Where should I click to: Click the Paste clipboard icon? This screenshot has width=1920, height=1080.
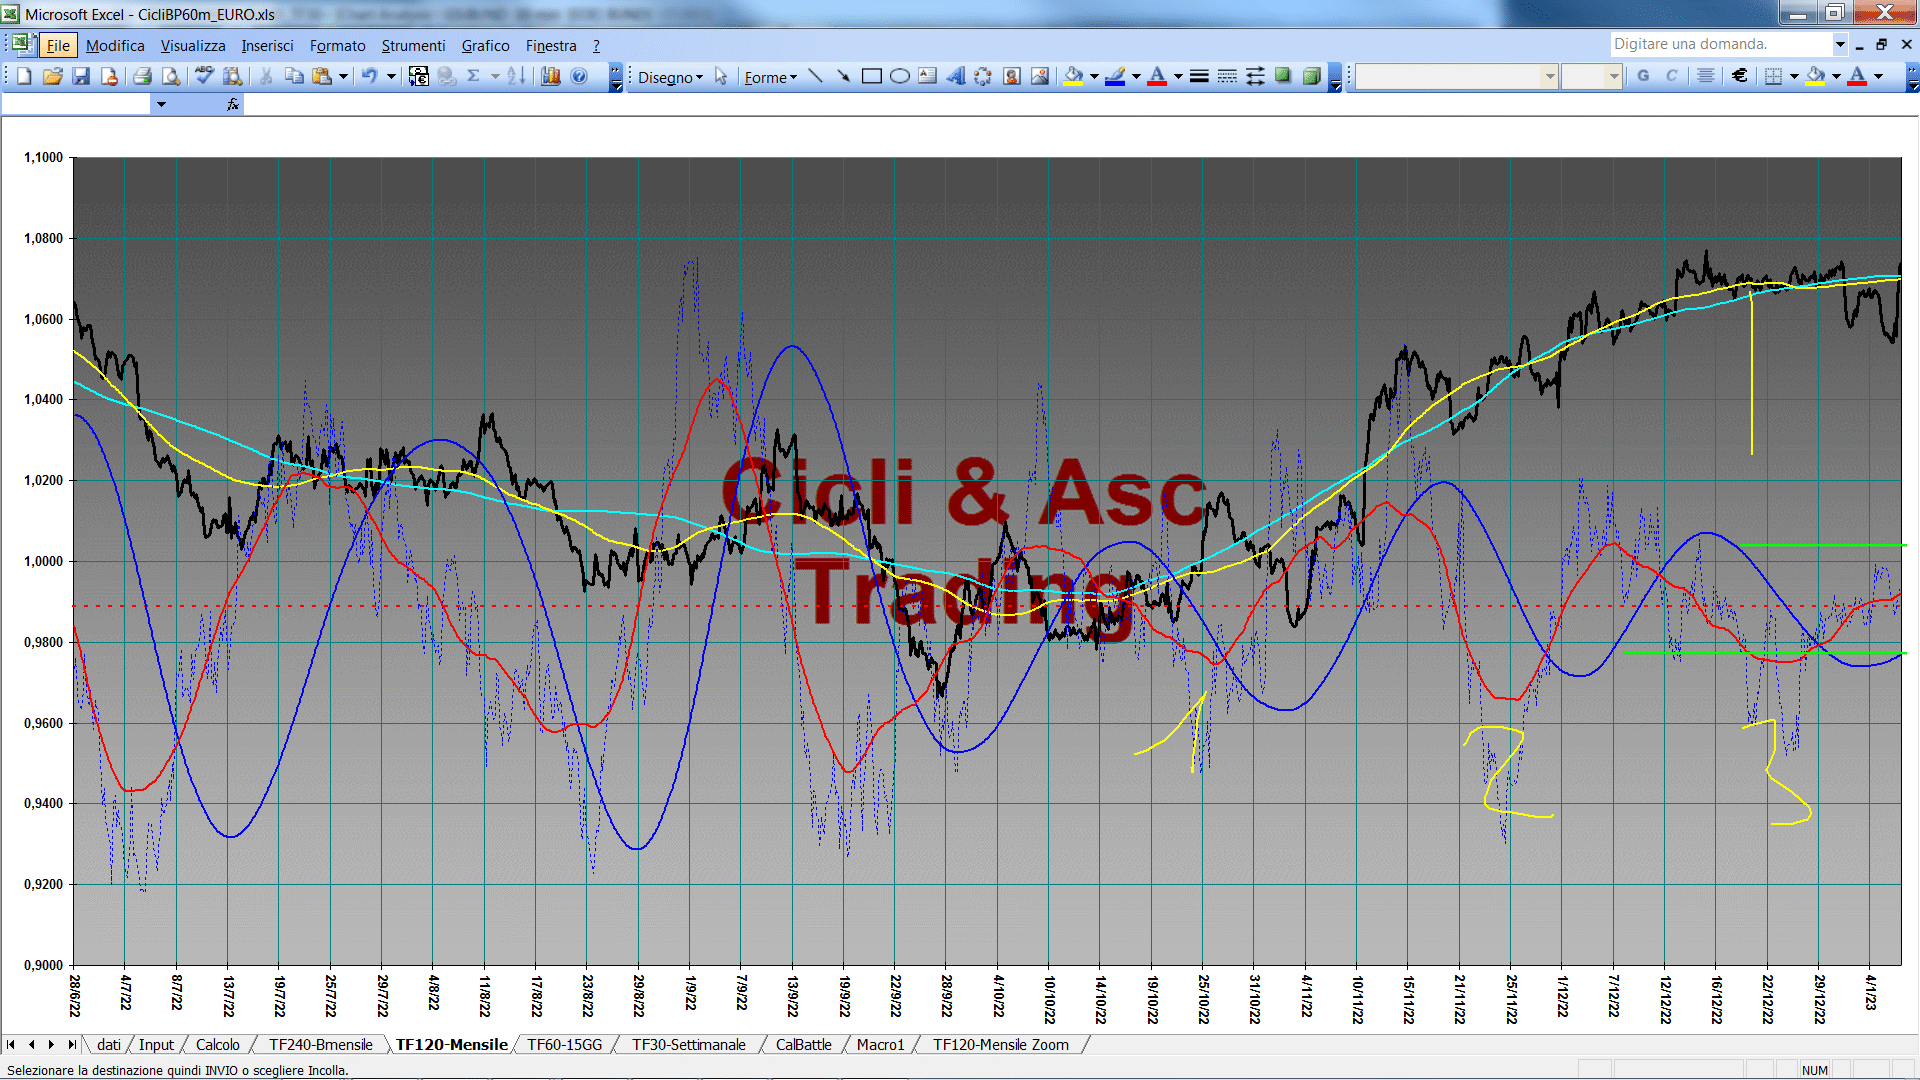pos(322,76)
